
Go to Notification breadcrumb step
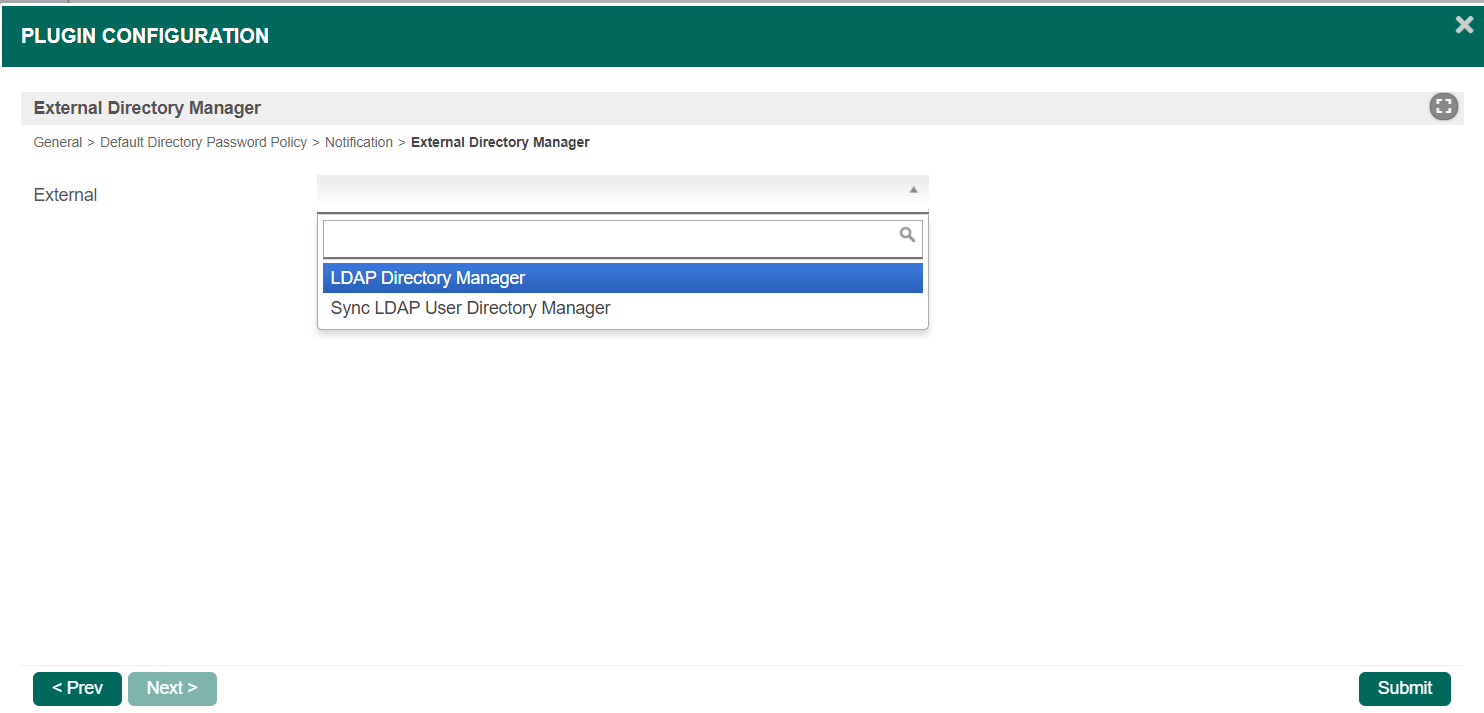pos(359,143)
